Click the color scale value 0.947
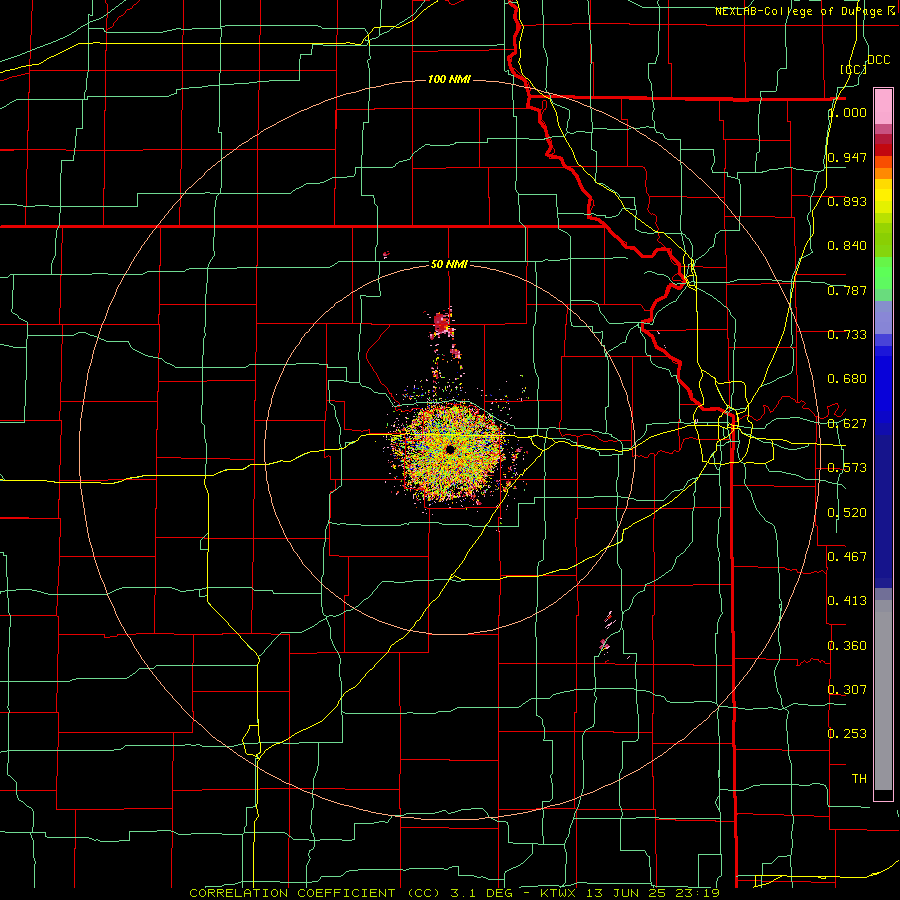This screenshot has height=900, width=900. (x=847, y=157)
